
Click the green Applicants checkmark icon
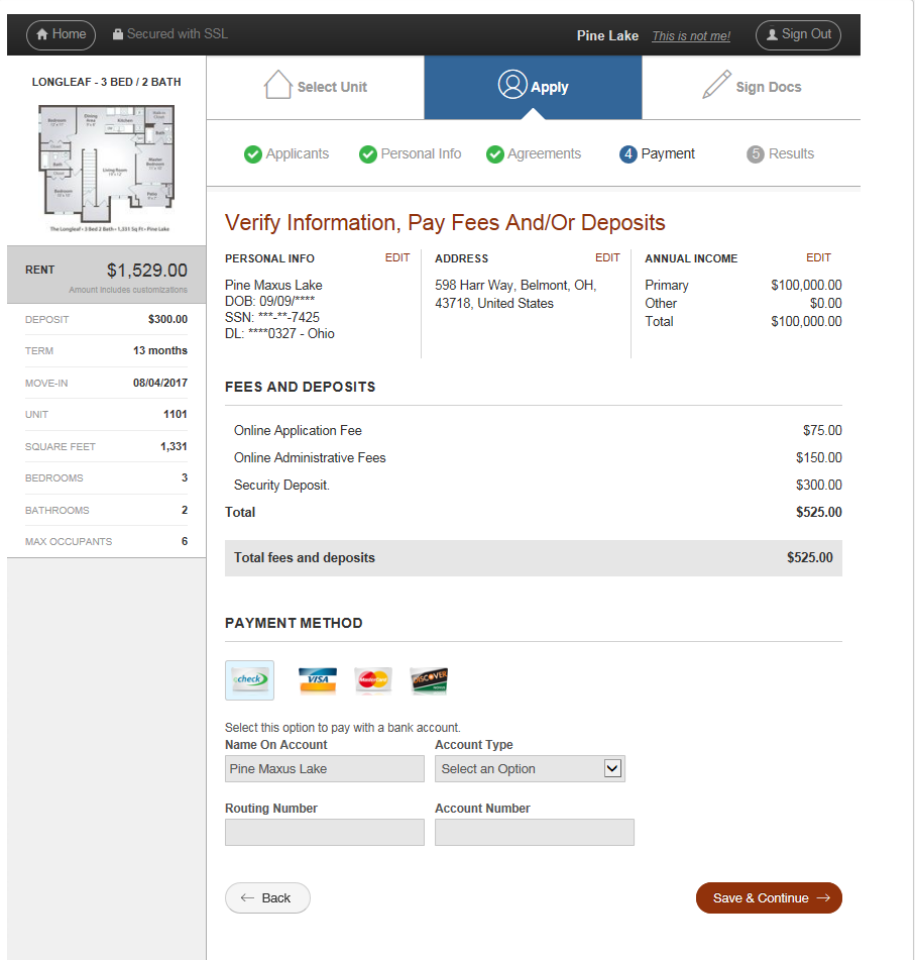(253, 154)
